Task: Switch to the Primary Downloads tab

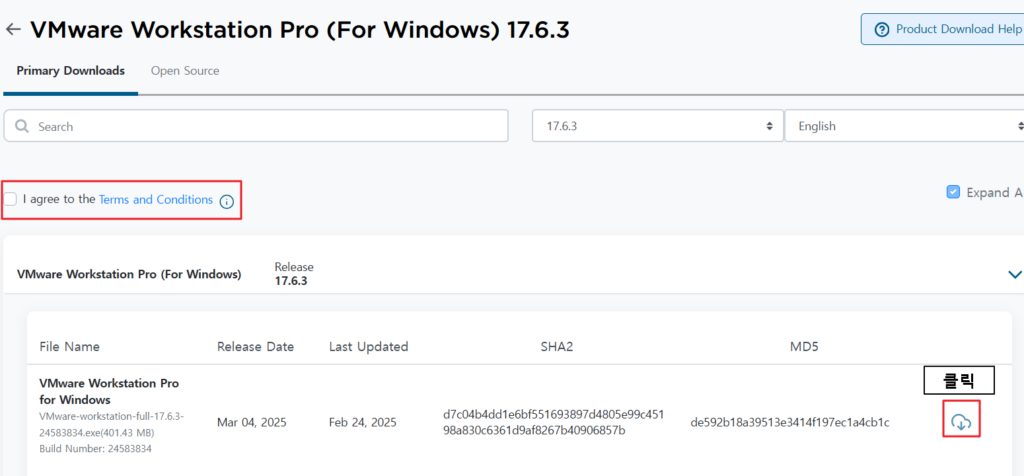Action: pos(71,71)
